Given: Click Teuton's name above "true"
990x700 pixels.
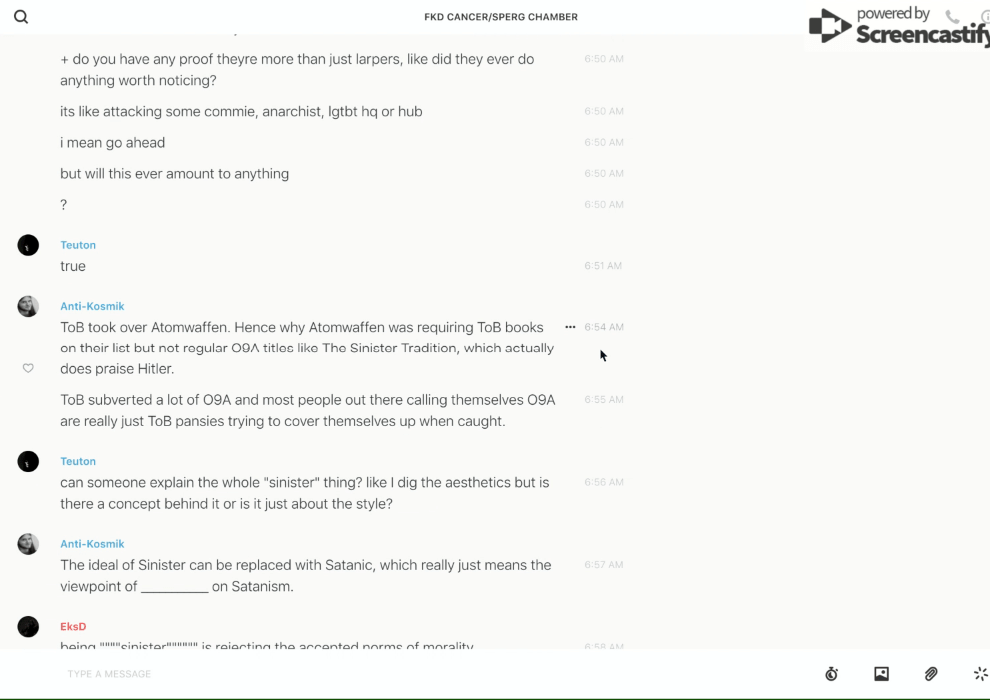Looking at the screenshot, I should (x=78, y=245).
